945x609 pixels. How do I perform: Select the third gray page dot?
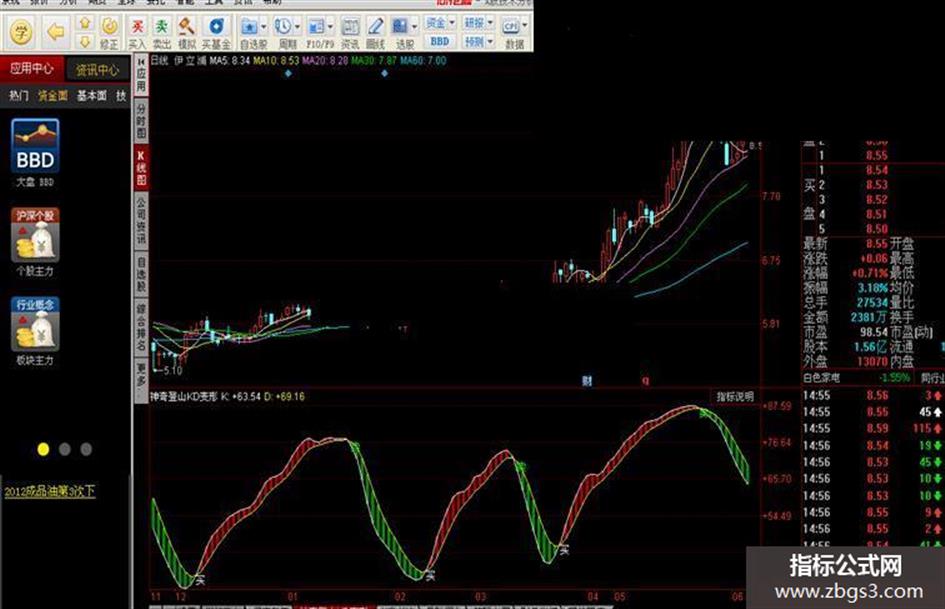point(86,449)
